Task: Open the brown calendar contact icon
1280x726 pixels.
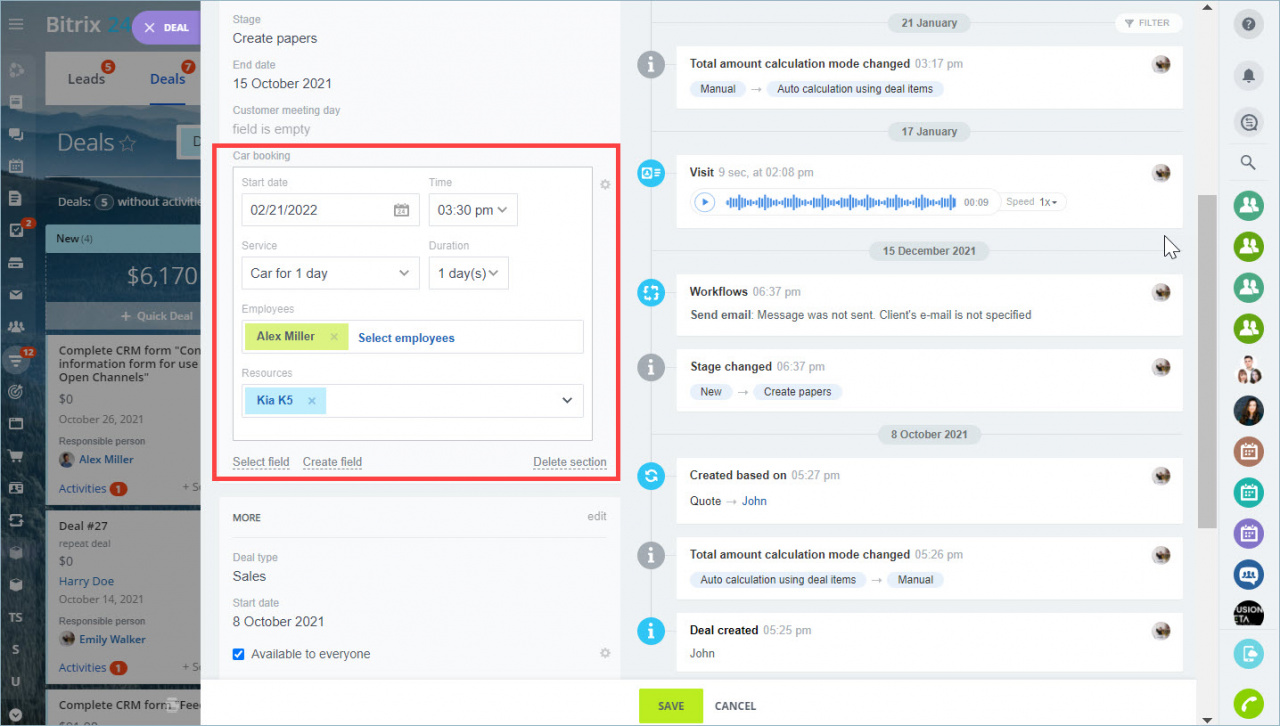Action: (1248, 451)
